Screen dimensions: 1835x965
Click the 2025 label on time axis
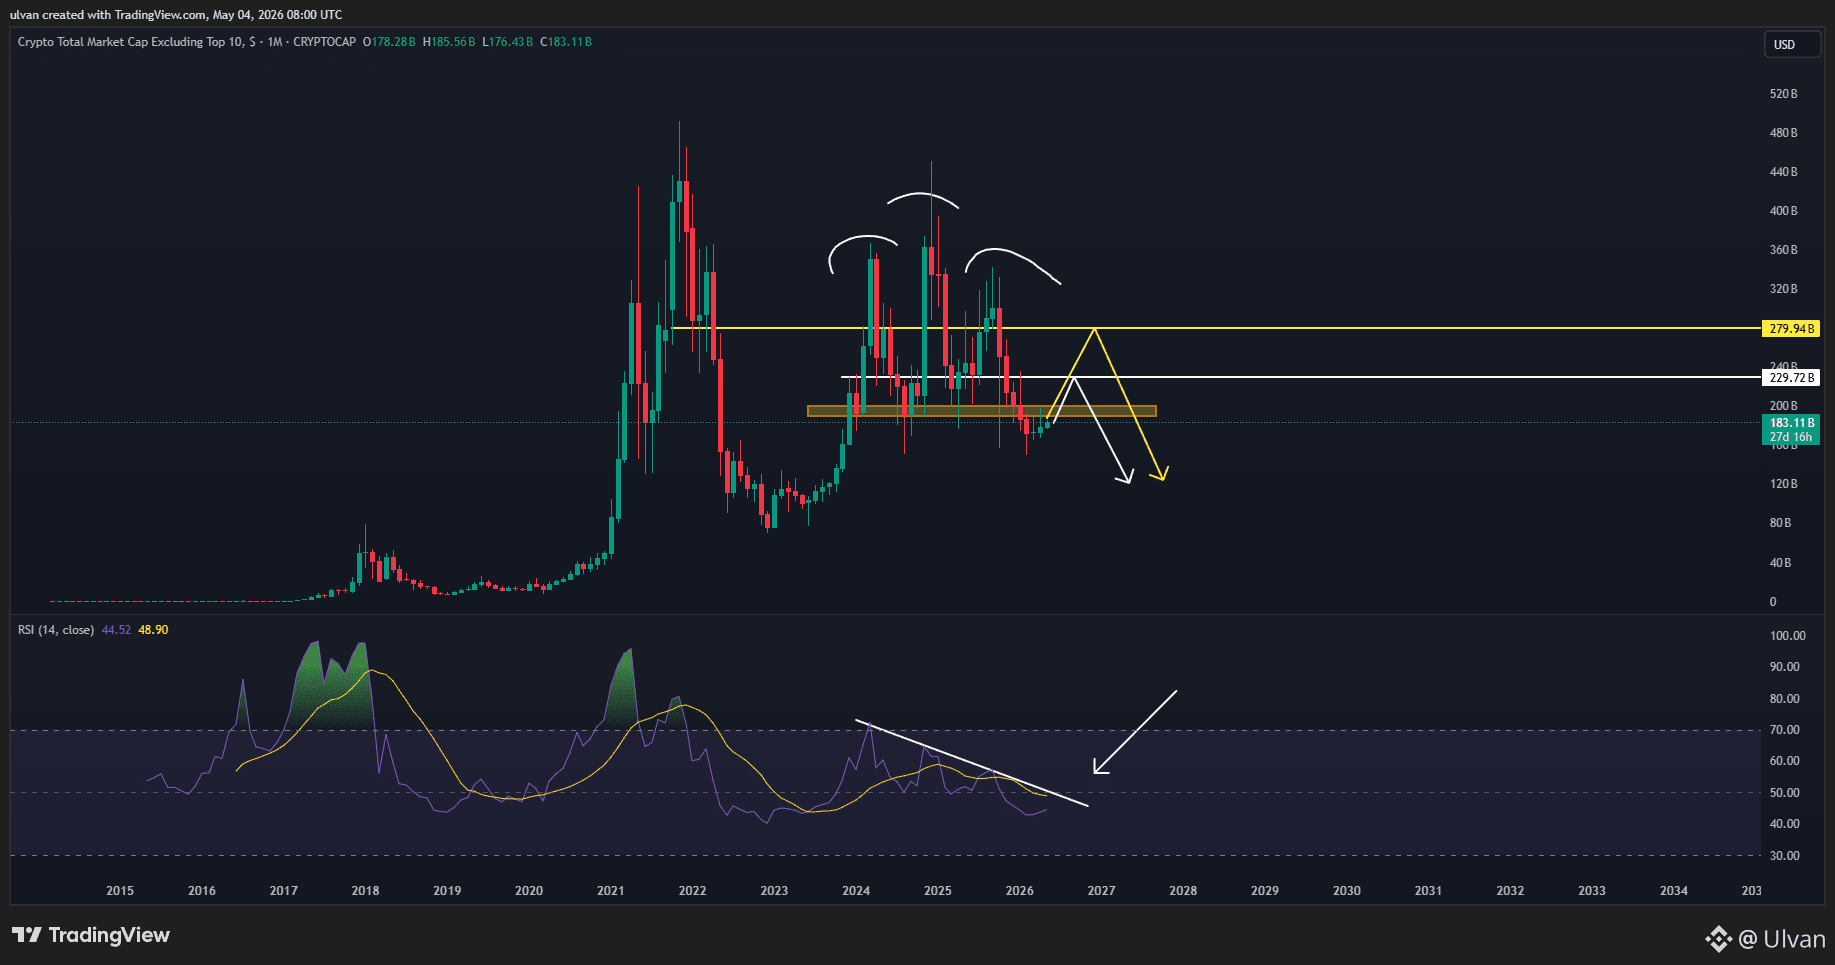point(938,891)
